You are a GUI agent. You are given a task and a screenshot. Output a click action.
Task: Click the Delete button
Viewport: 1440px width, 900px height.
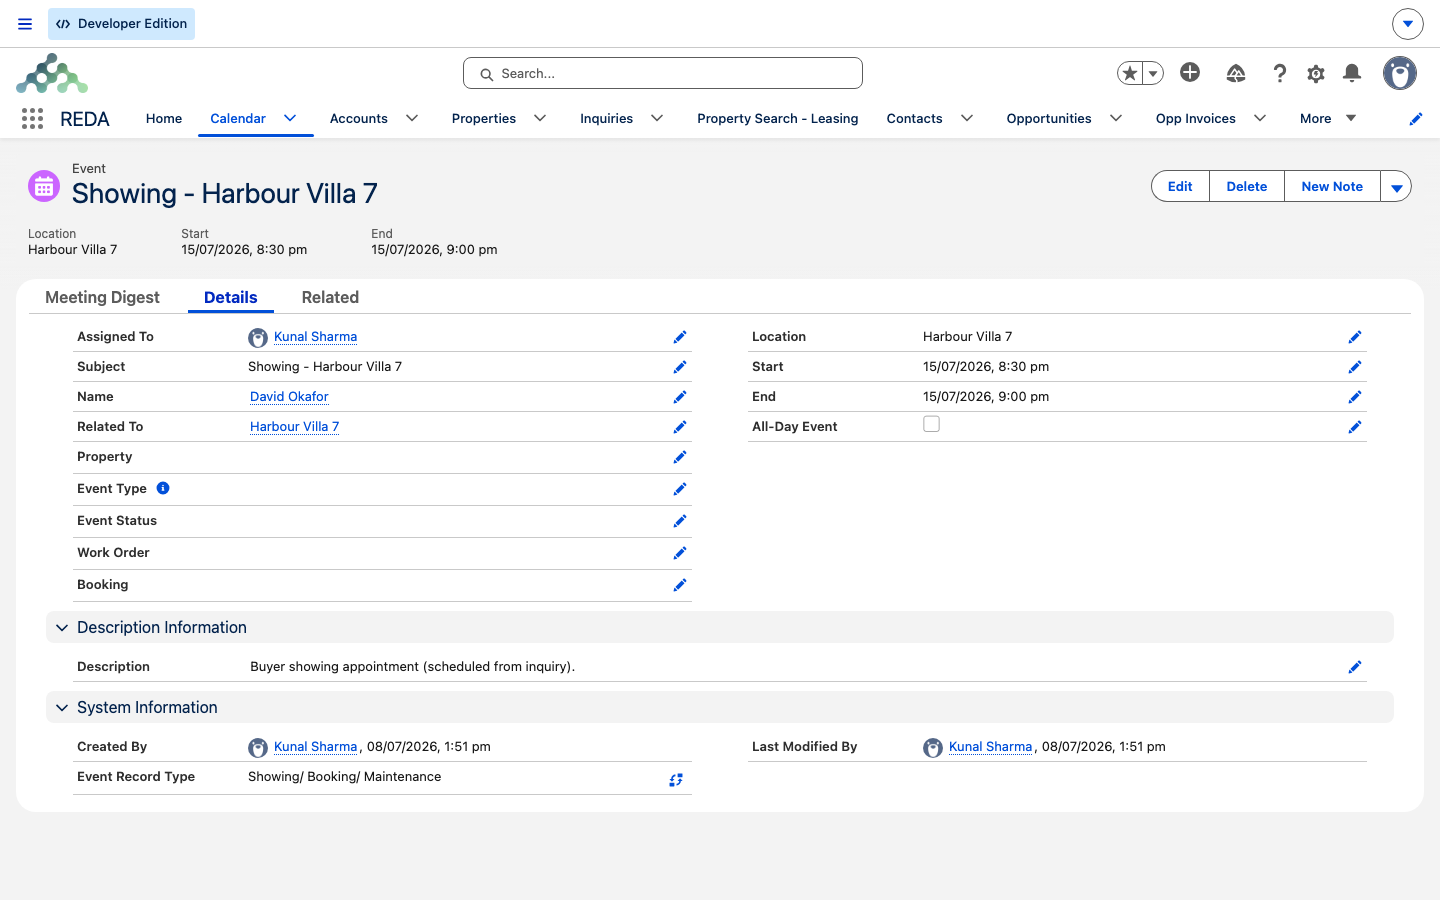coord(1247,186)
